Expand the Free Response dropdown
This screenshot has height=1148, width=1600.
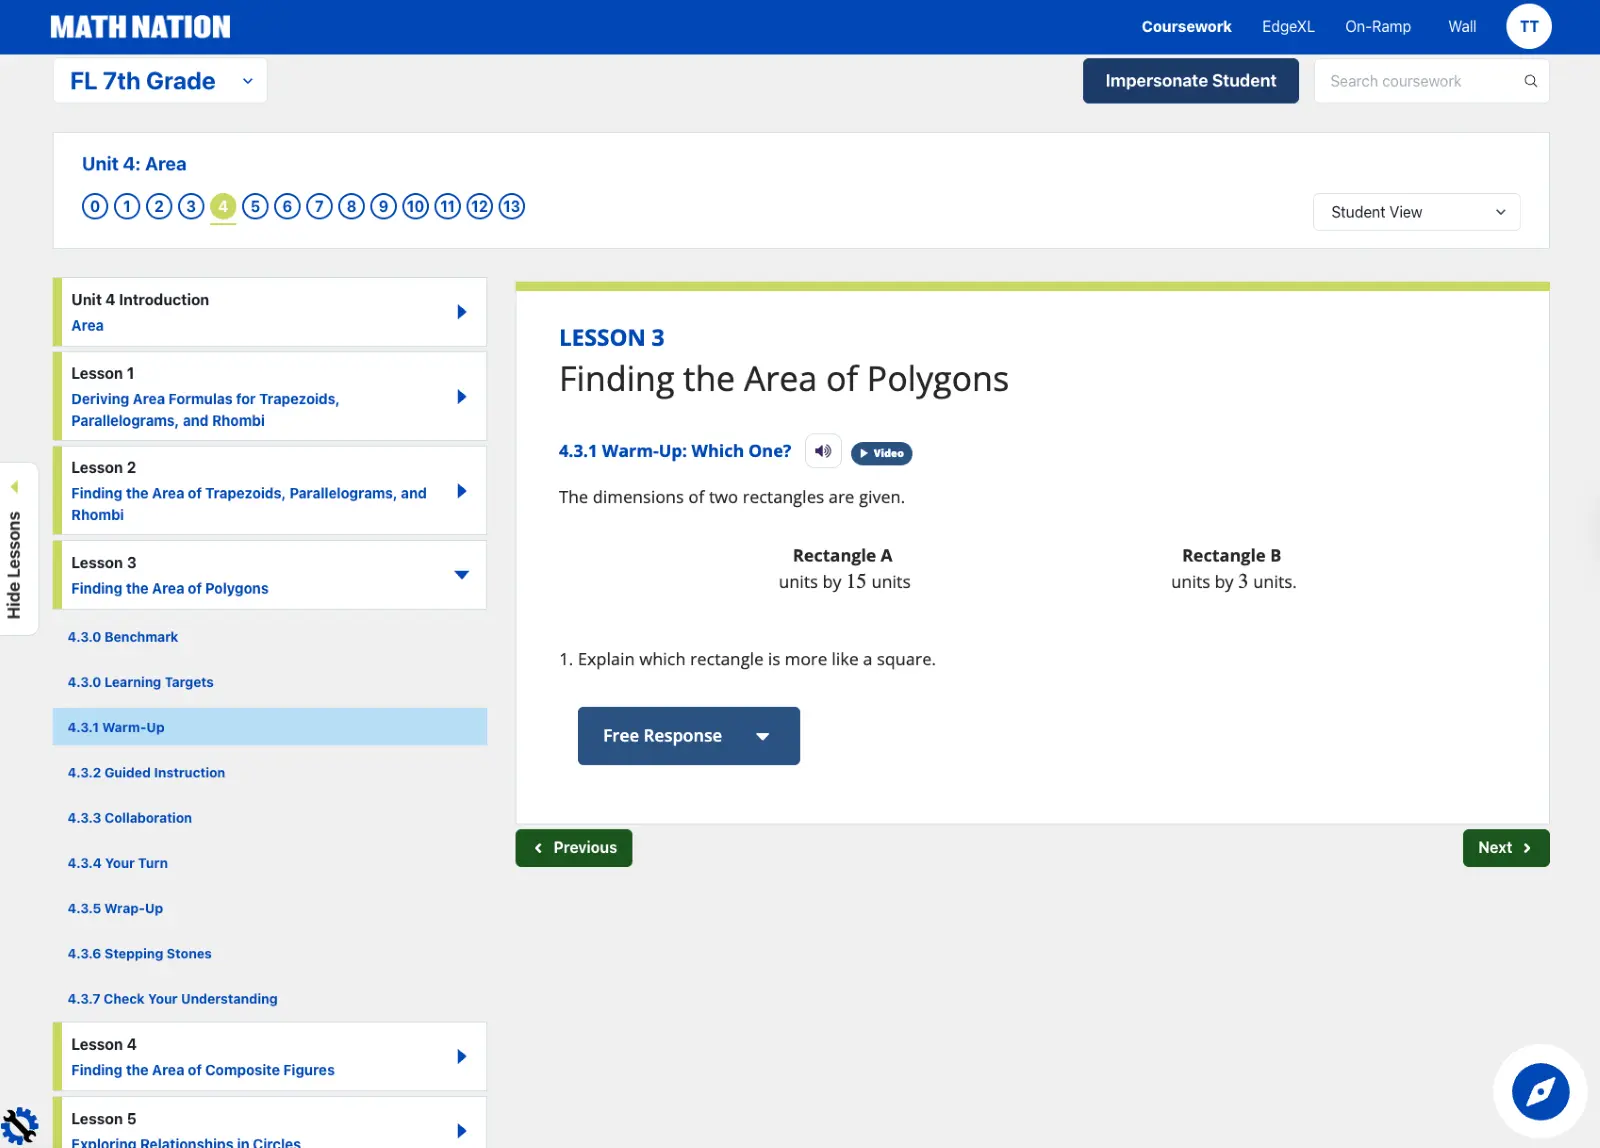688,736
